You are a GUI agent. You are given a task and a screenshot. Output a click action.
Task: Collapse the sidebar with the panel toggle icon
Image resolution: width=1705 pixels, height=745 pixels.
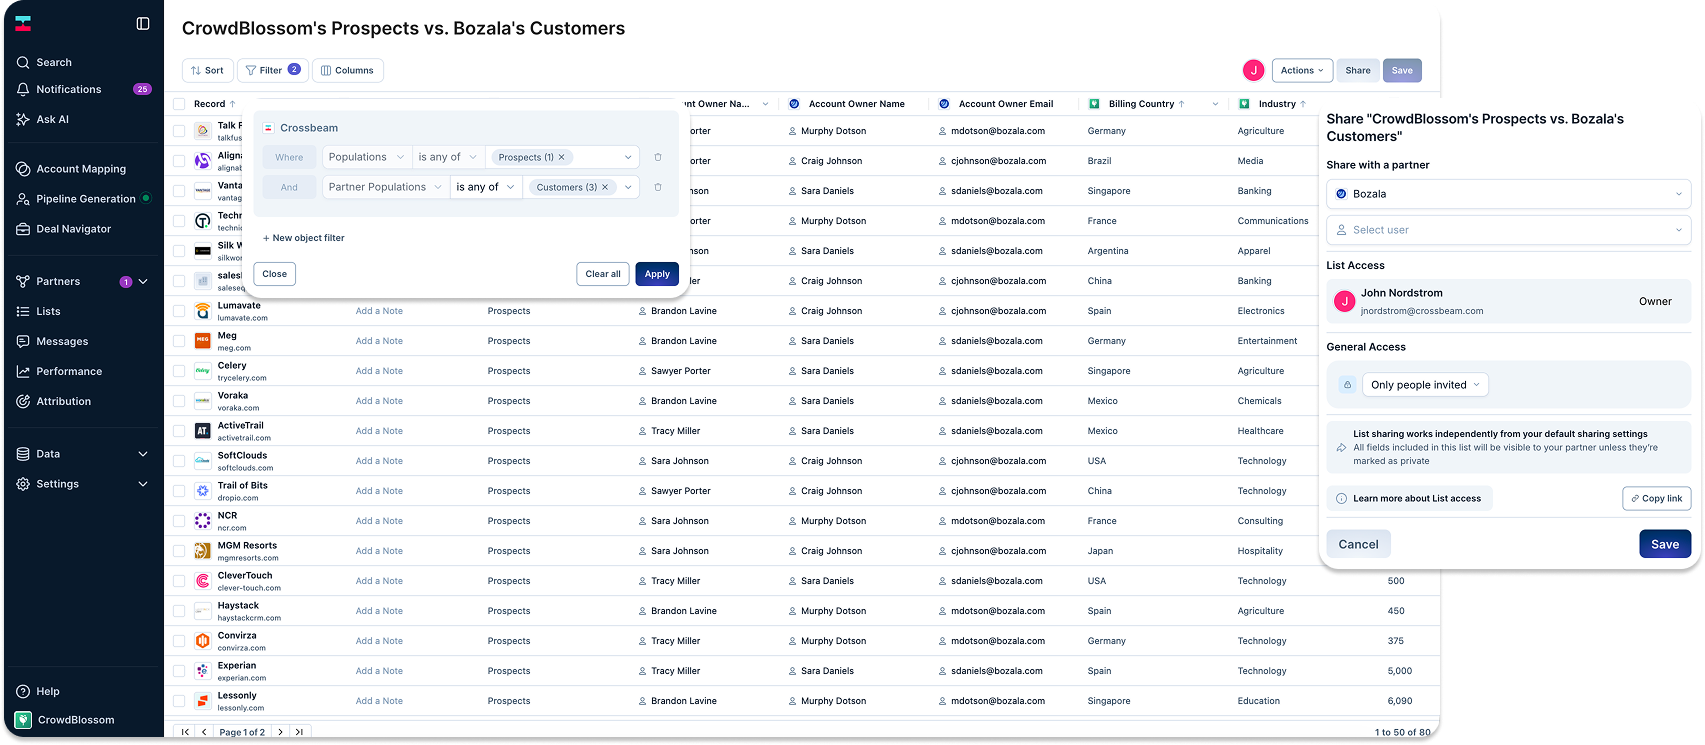tap(143, 23)
